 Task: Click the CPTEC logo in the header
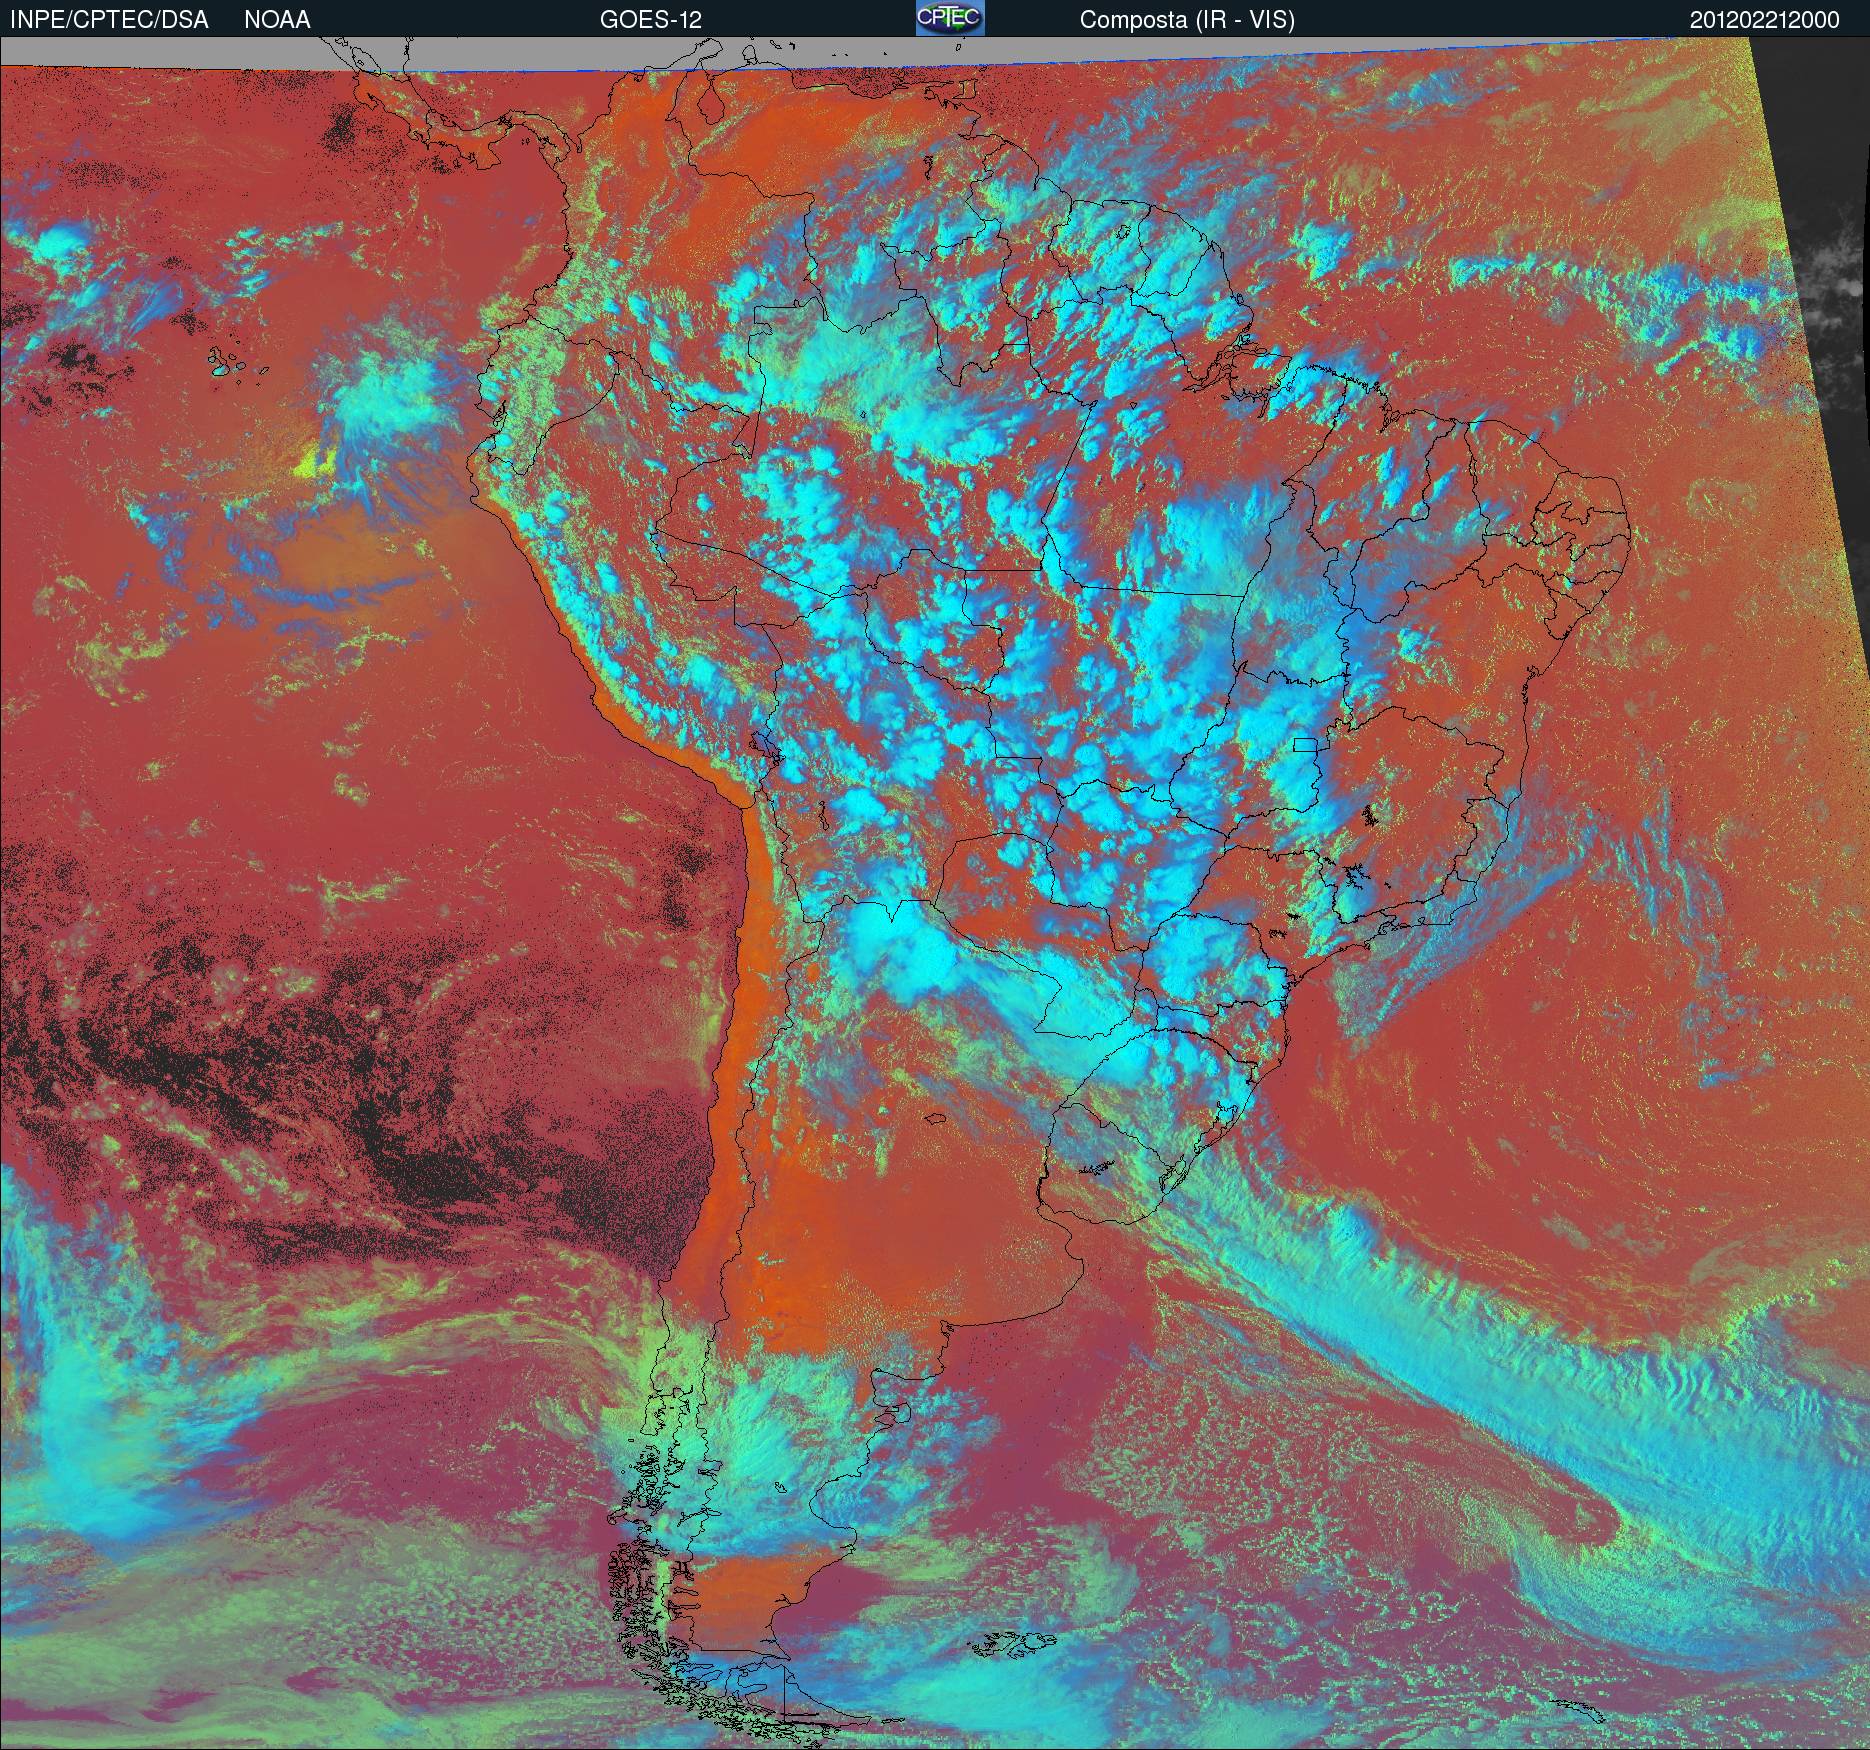click(x=950, y=18)
